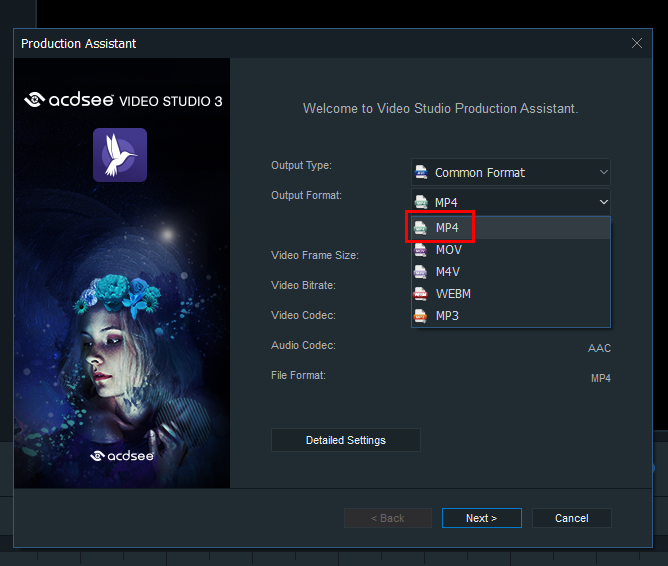This screenshot has height=566, width=668.
Task: Click the Common Format file icon
Action: pyautogui.click(x=421, y=172)
